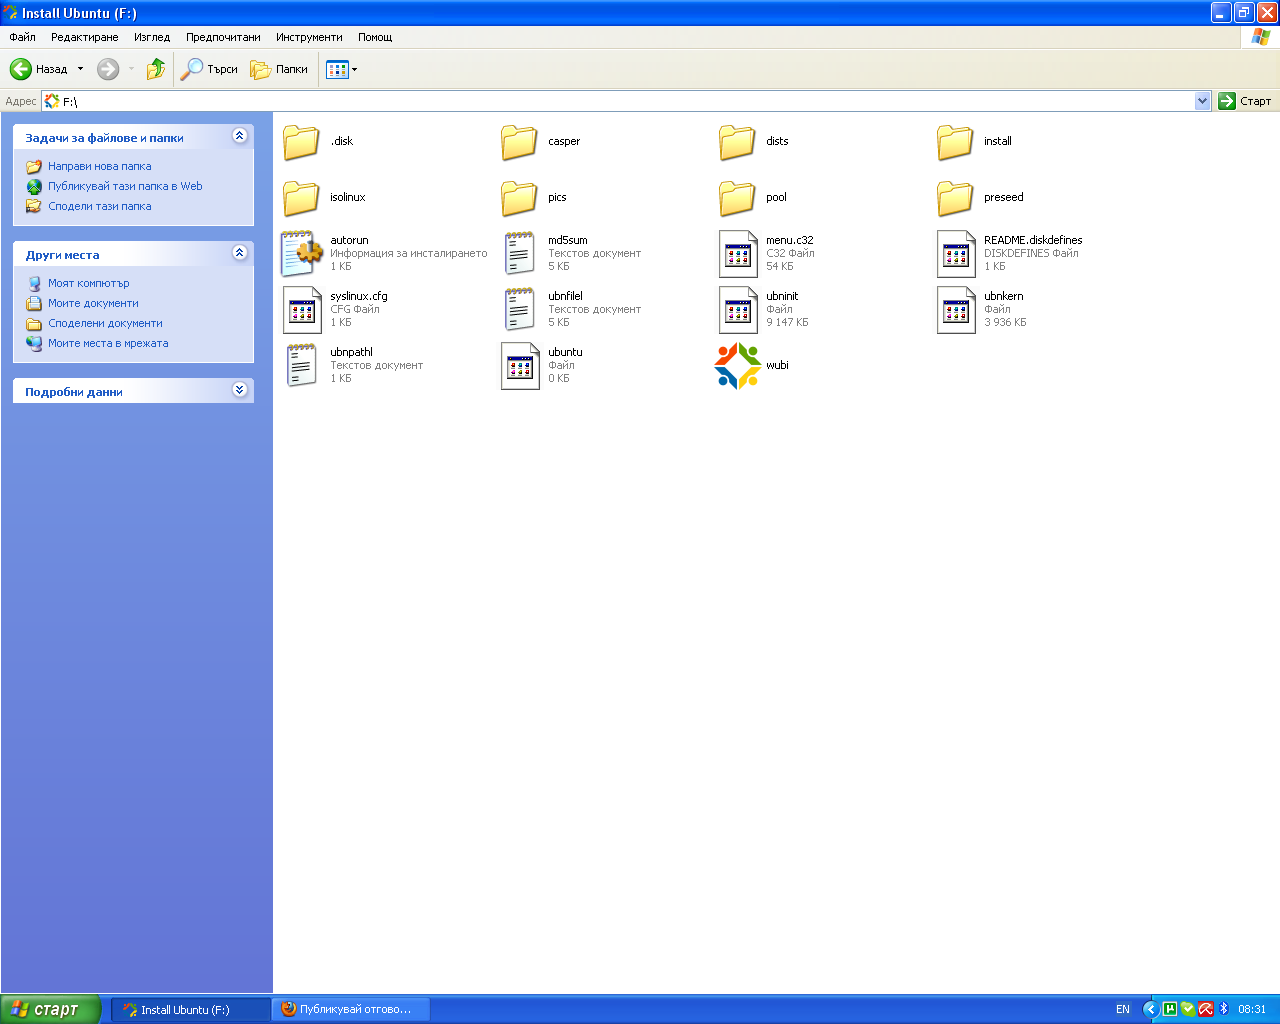Select the ubnkern file

pyautogui.click(x=982, y=310)
